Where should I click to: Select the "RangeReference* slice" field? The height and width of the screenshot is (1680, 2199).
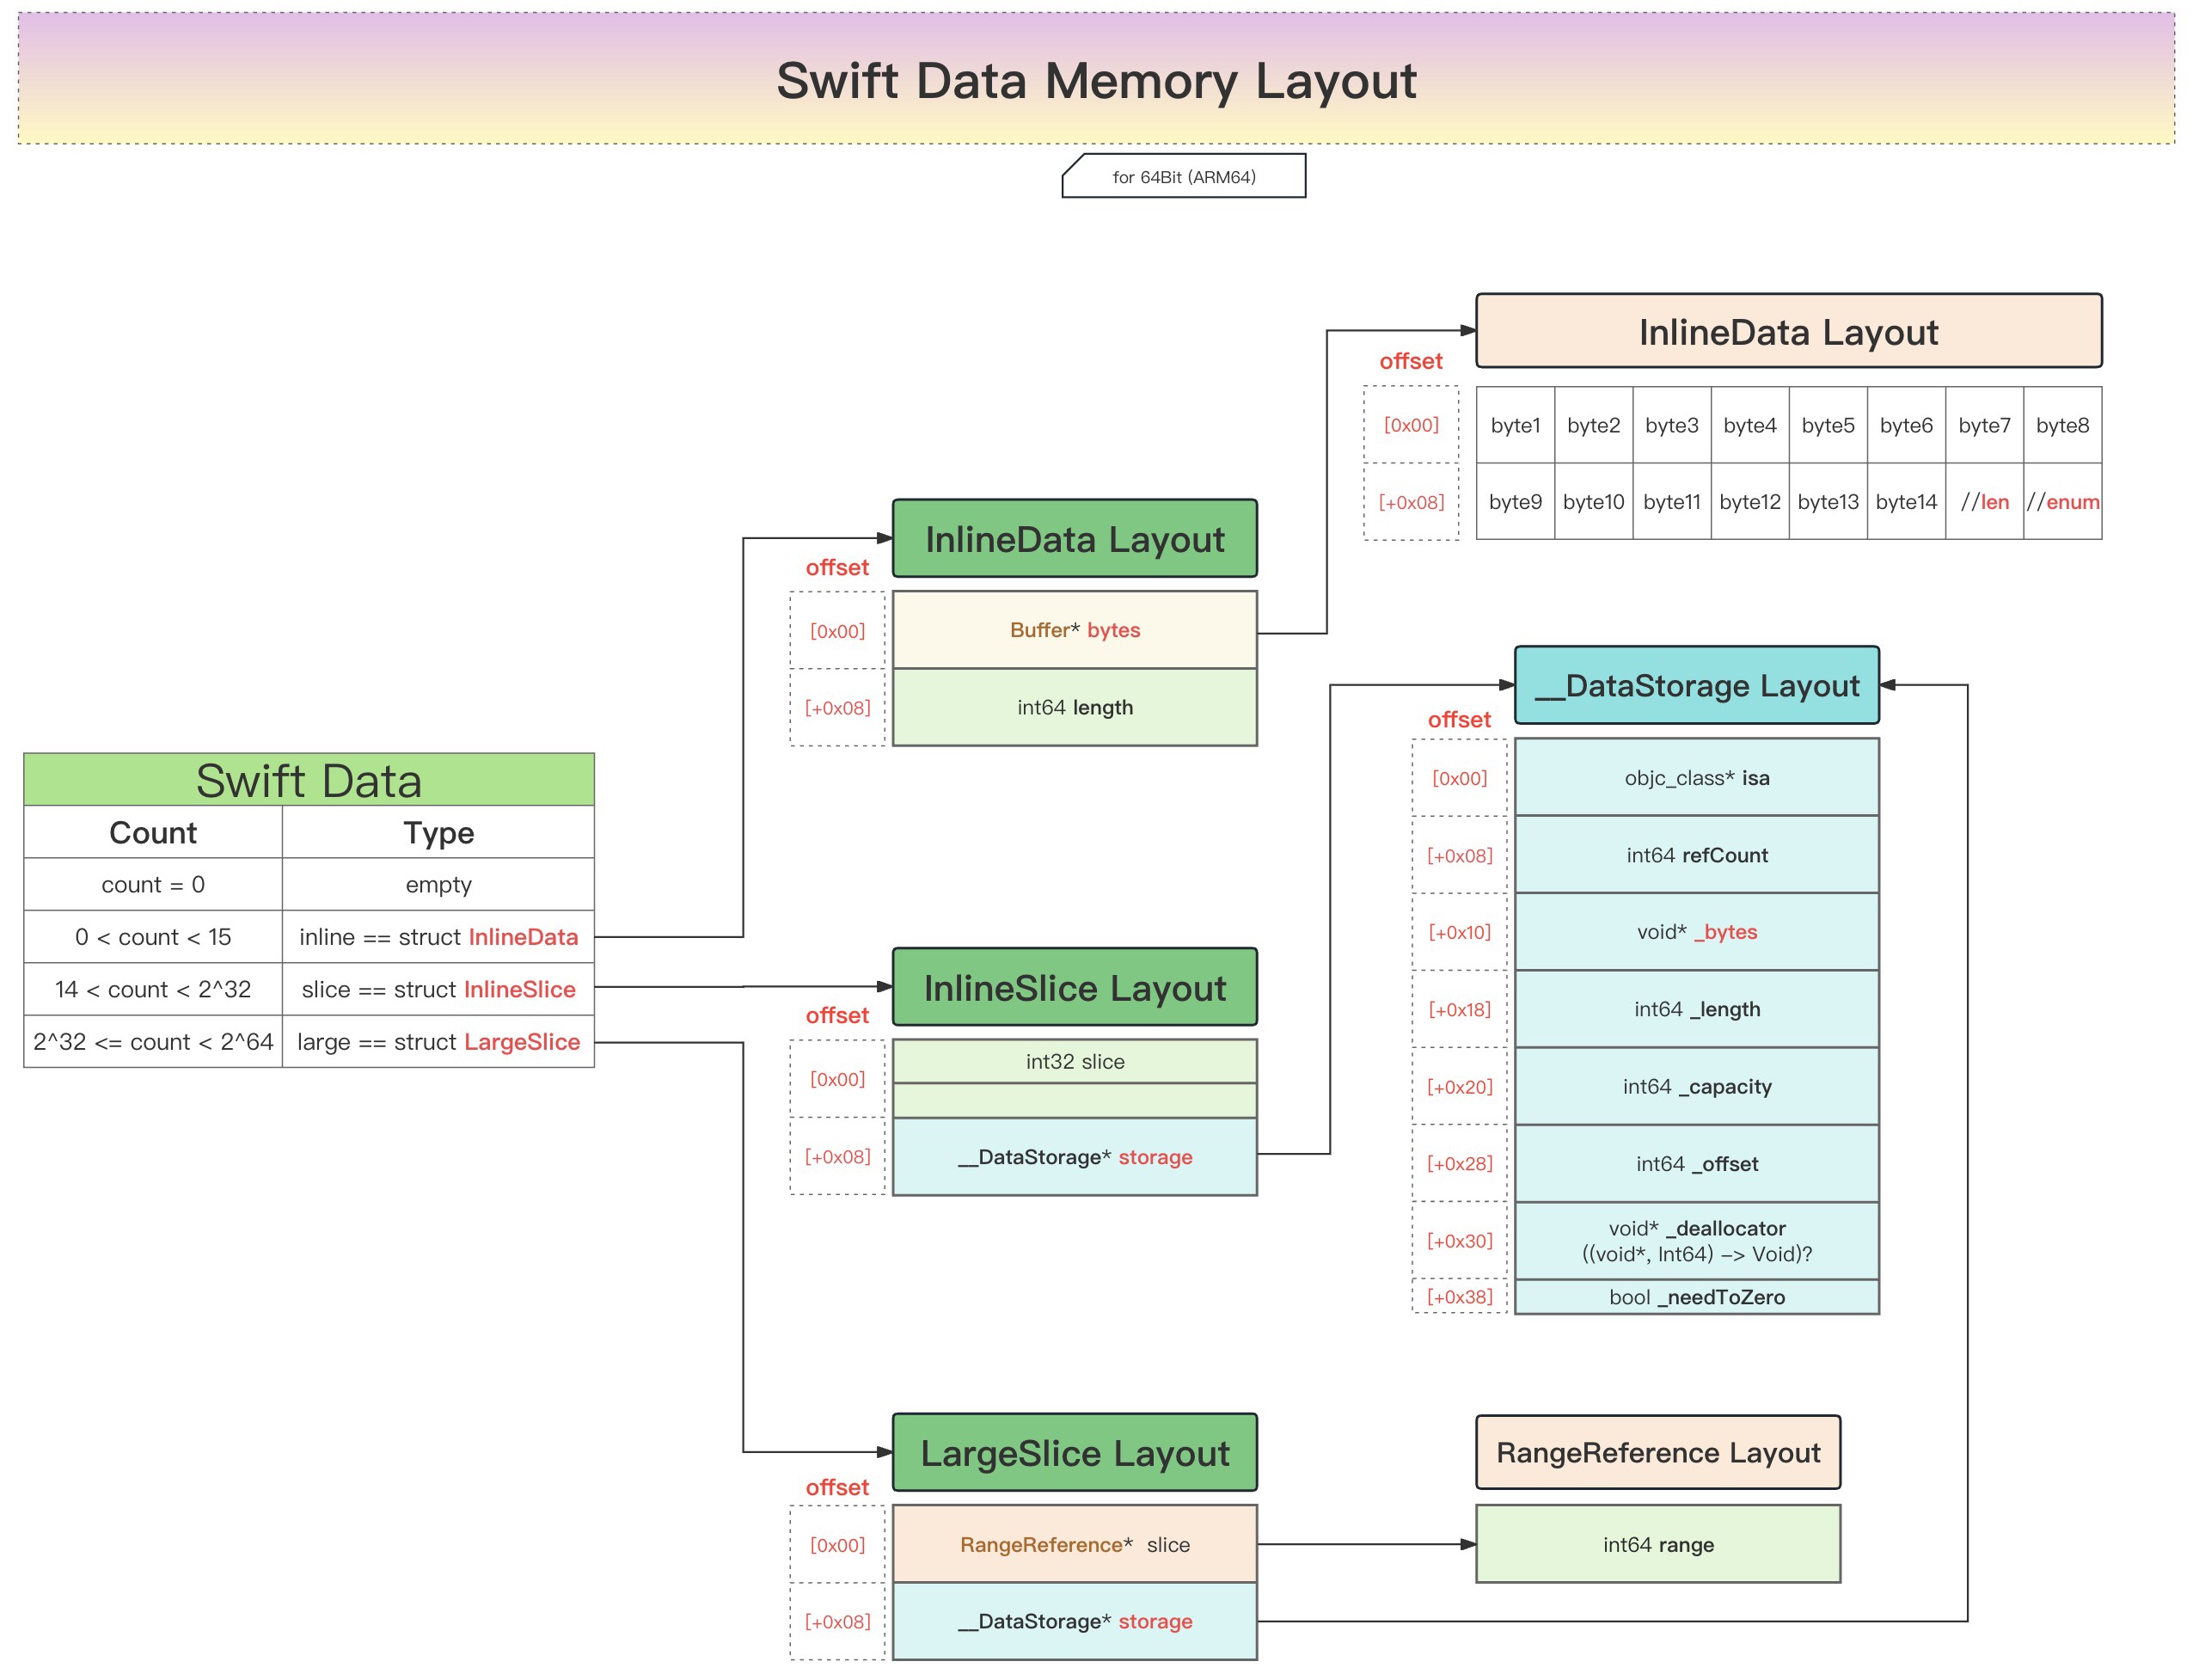click(x=1075, y=1544)
